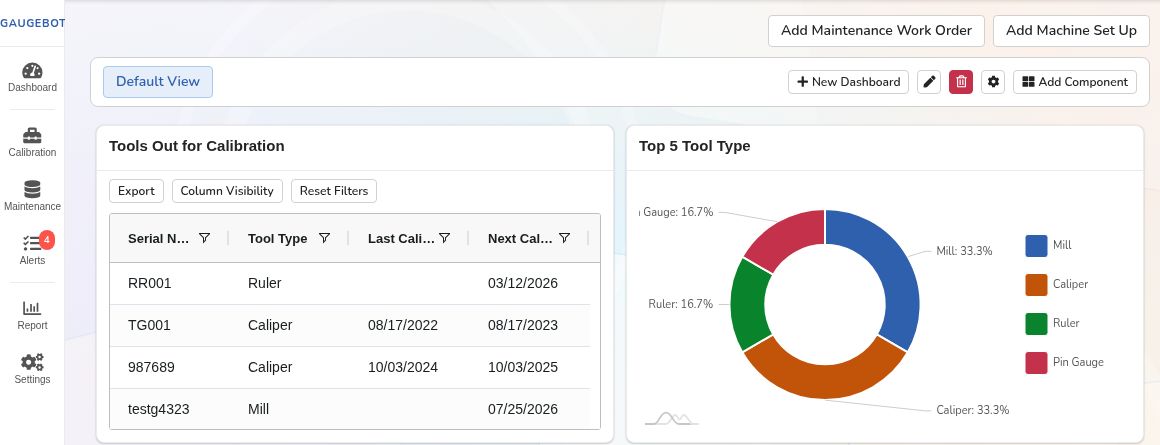This screenshot has width=1160, height=445.
Task: Click the 03/12/2026 date cell
Action: [x=523, y=284]
